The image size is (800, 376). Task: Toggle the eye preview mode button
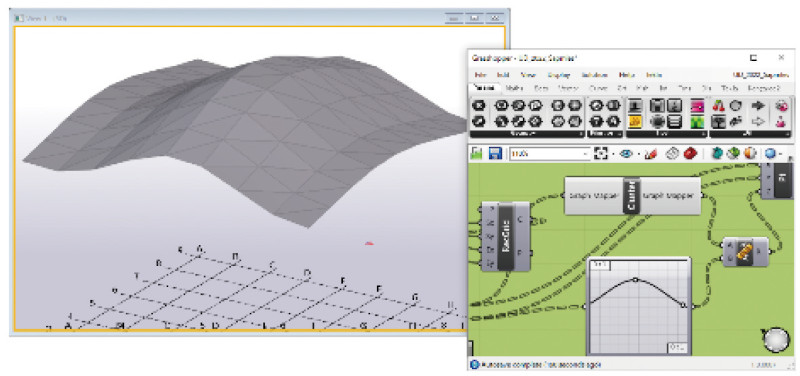[626, 154]
